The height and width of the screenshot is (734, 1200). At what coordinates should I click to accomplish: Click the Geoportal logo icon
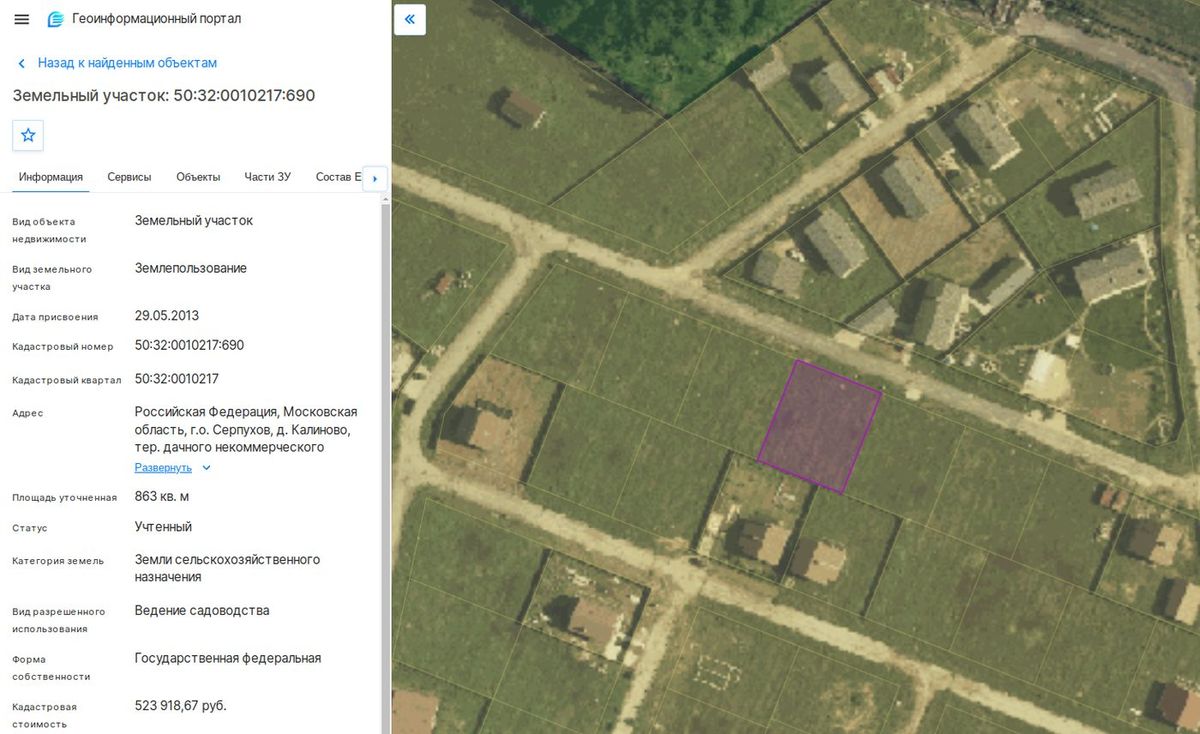(x=56, y=19)
